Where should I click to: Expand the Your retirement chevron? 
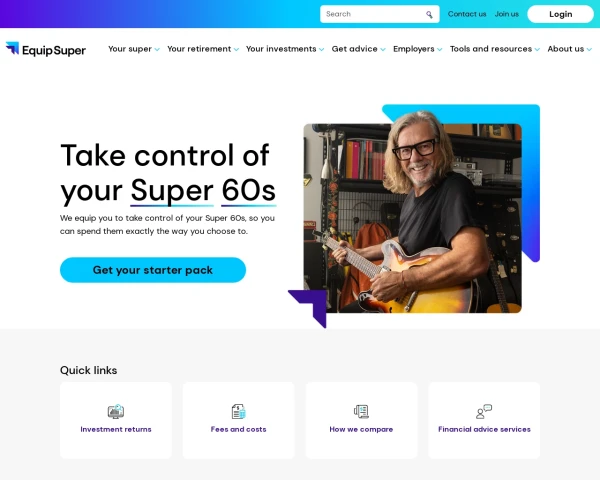[x=236, y=49]
